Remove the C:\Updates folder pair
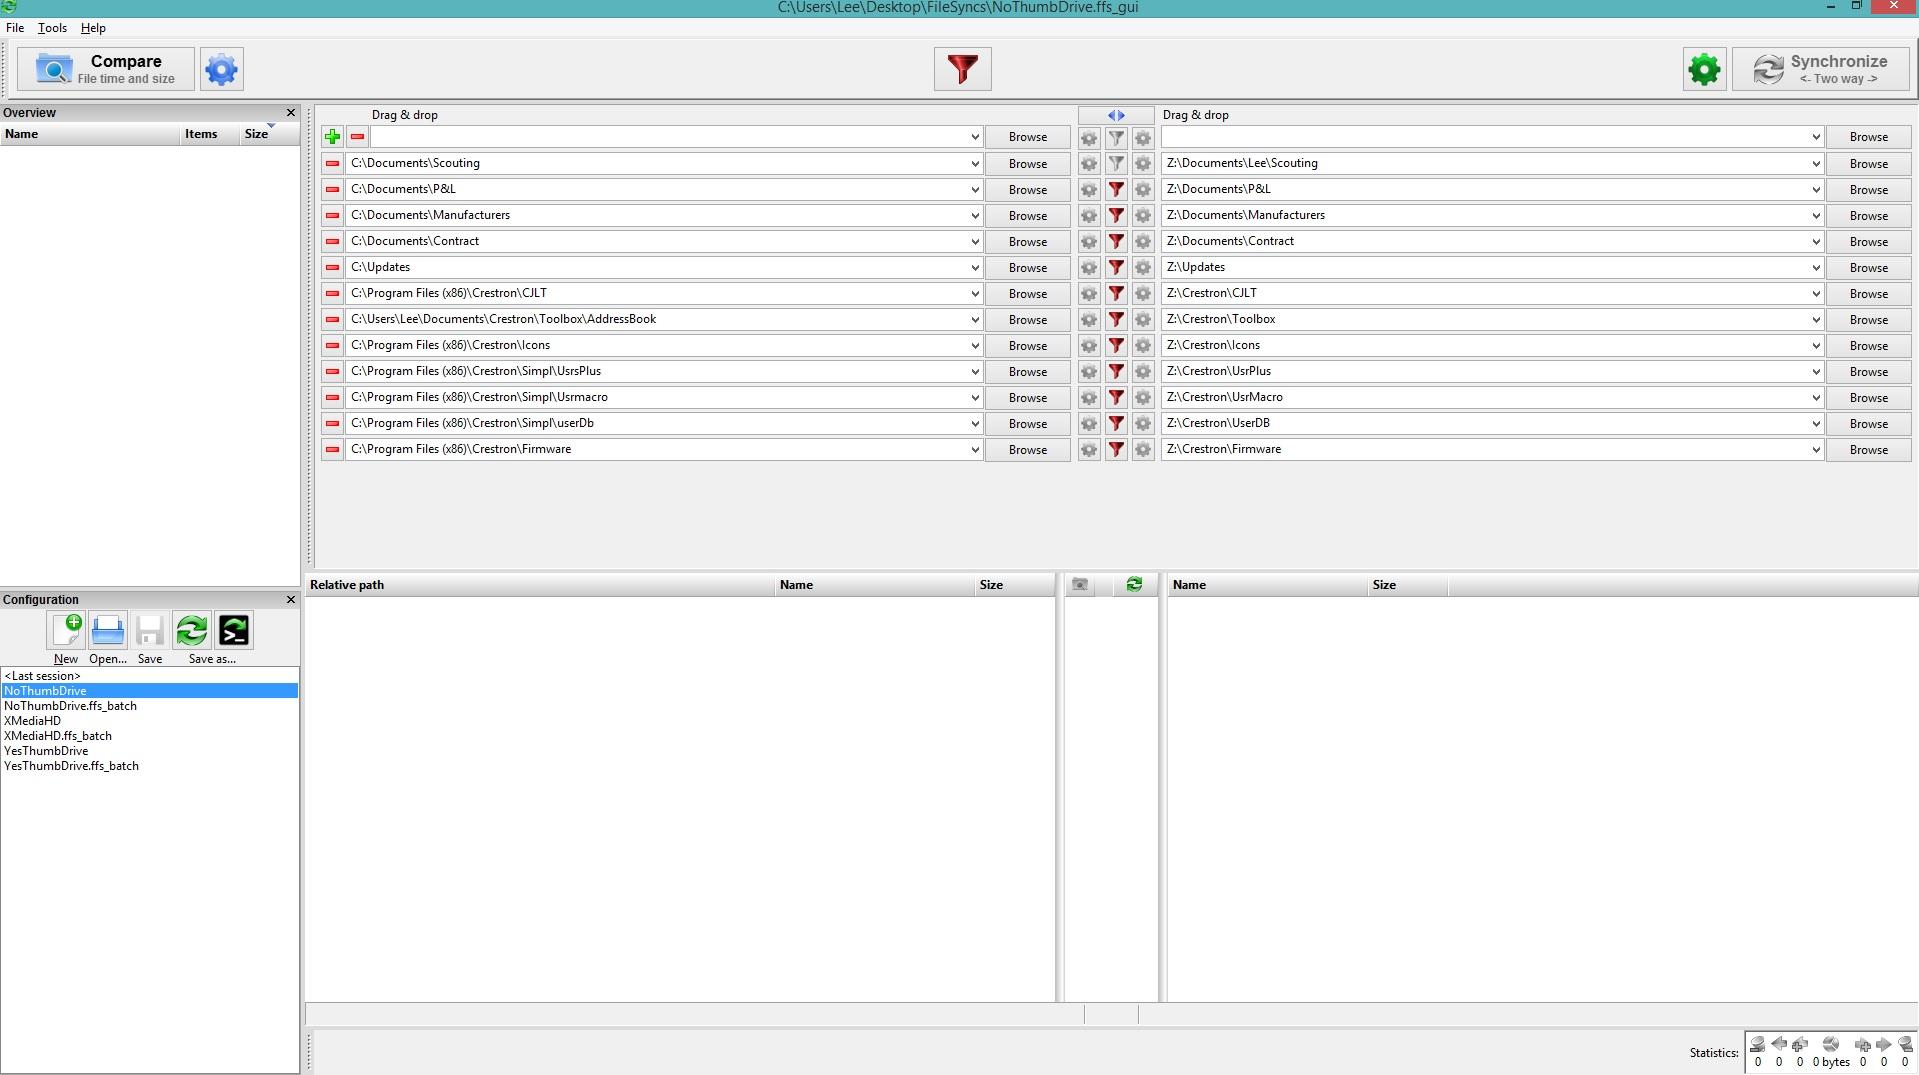1919x1075 pixels. (x=332, y=267)
